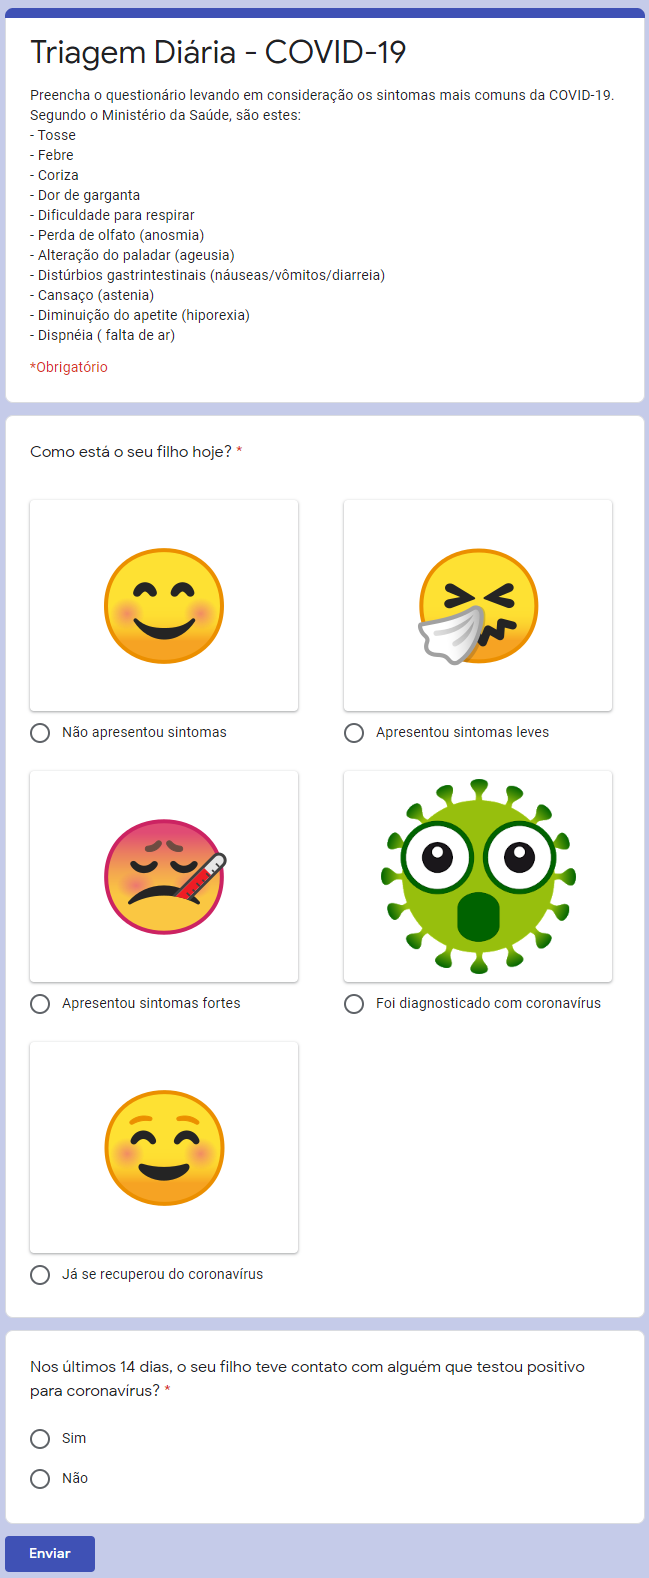Click the 'Dificuldade para respirar' symptom line

pyautogui.click(x=112, y=215)
